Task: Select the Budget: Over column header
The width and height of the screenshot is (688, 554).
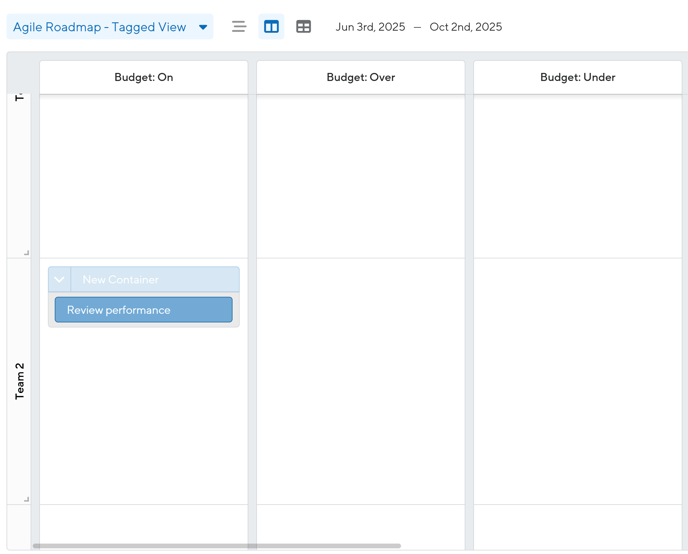Action: (x=360, y=77)
